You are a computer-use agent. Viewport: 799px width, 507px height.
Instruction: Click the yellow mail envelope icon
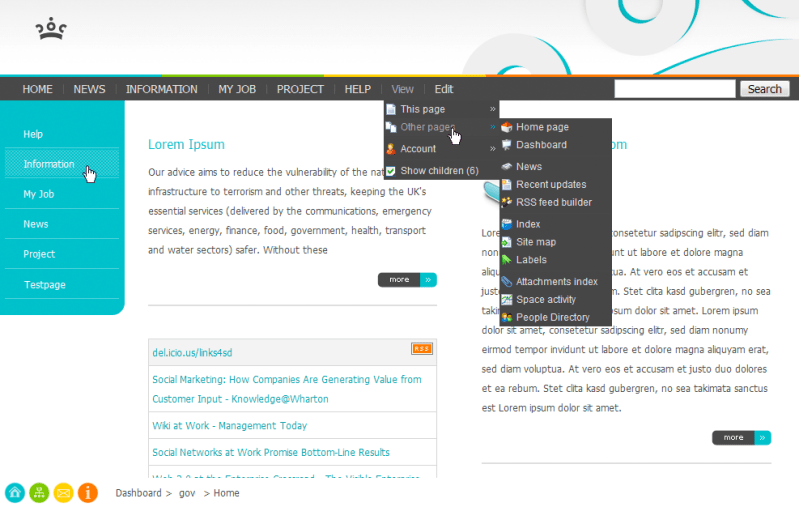[63, 492]
